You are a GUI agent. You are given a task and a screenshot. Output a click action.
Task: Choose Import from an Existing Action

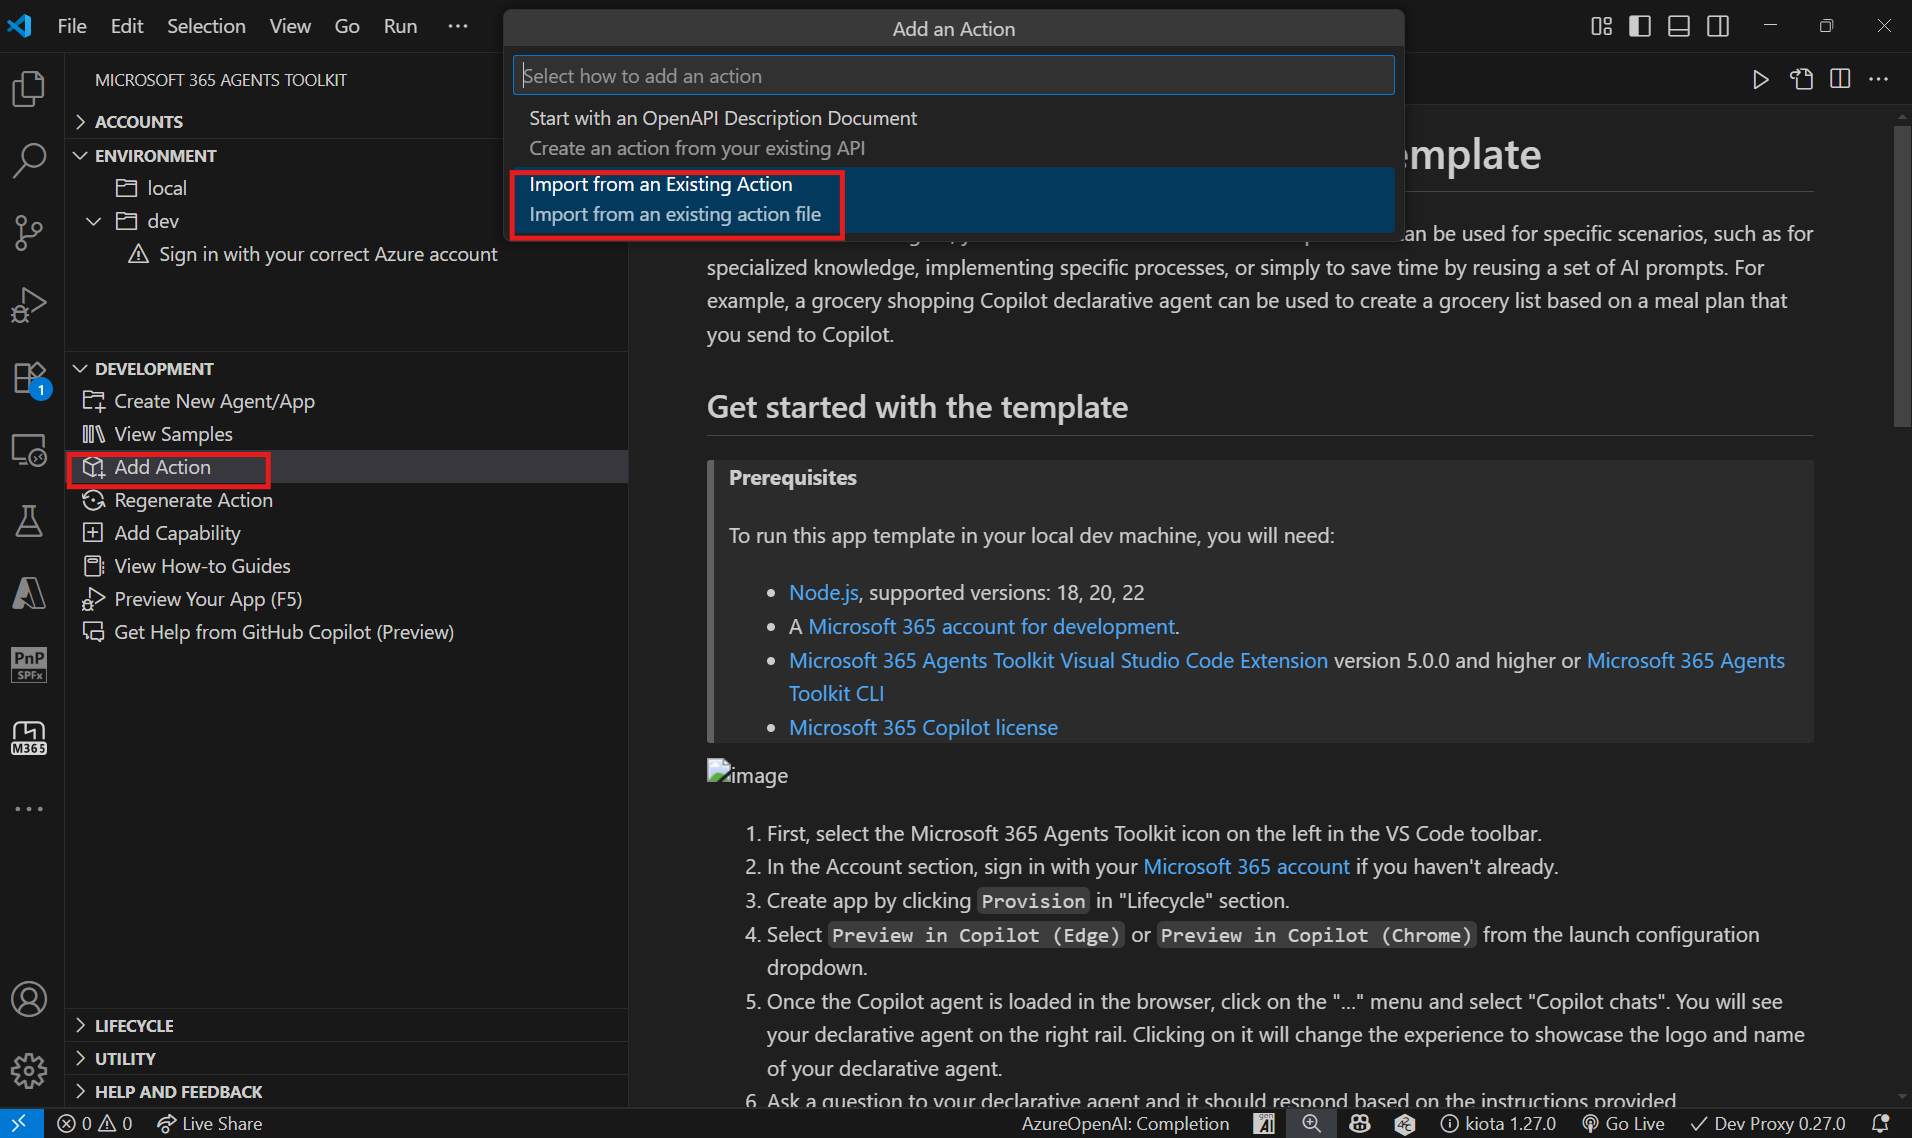pyautogui.click(x=954, y=199)
